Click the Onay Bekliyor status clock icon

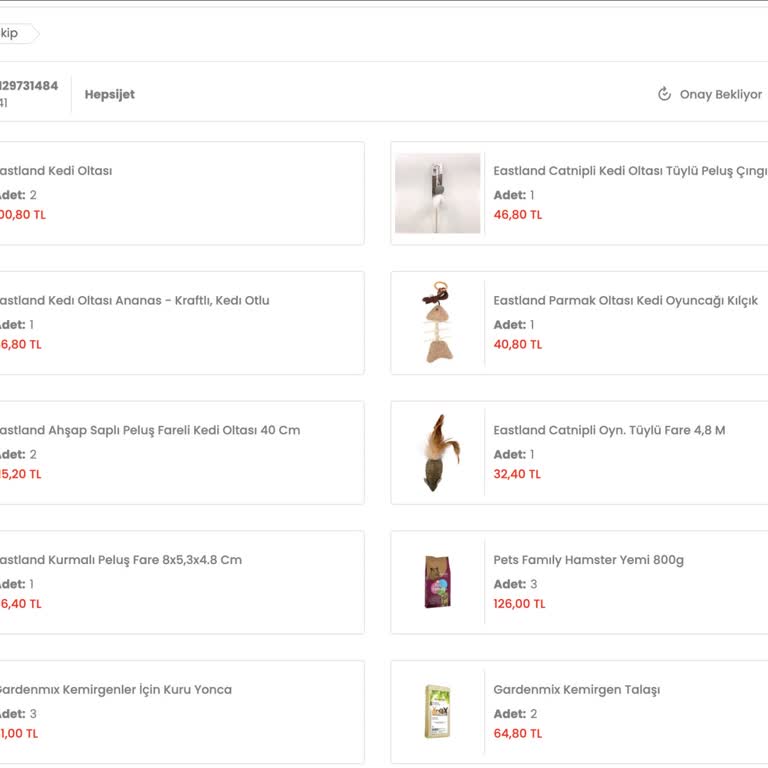point(664,94)
